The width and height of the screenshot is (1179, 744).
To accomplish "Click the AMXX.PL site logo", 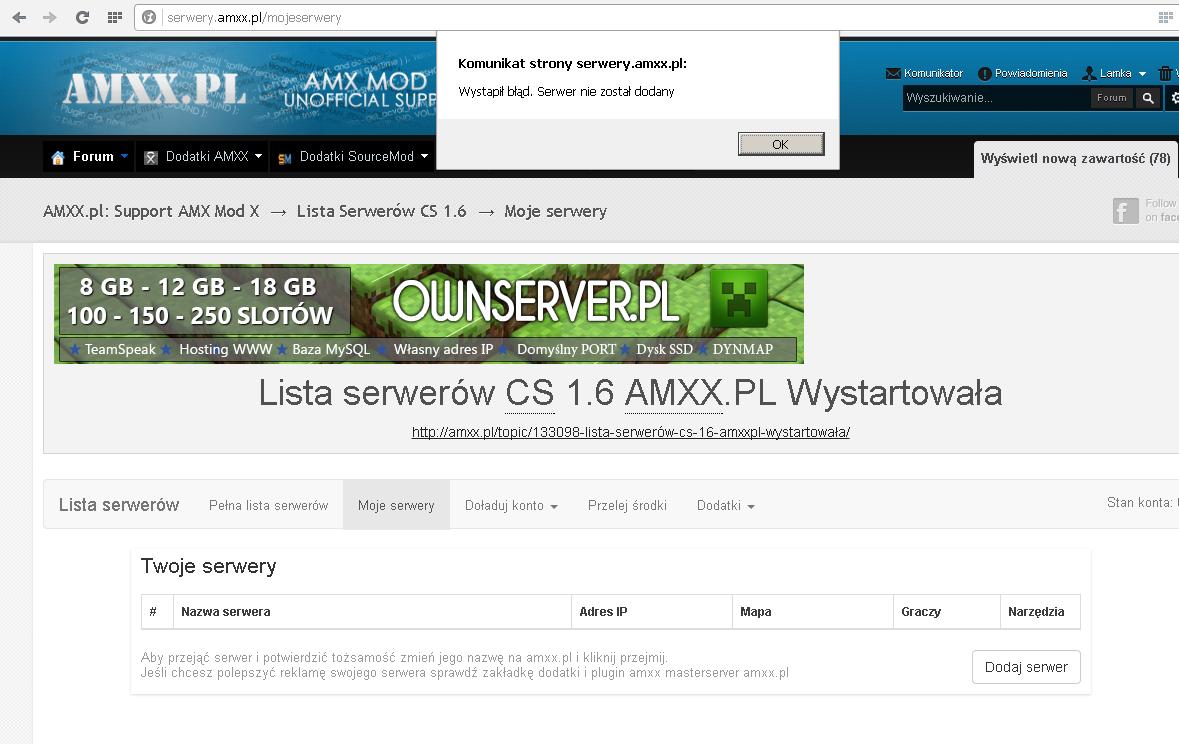I will pos(155,89).
